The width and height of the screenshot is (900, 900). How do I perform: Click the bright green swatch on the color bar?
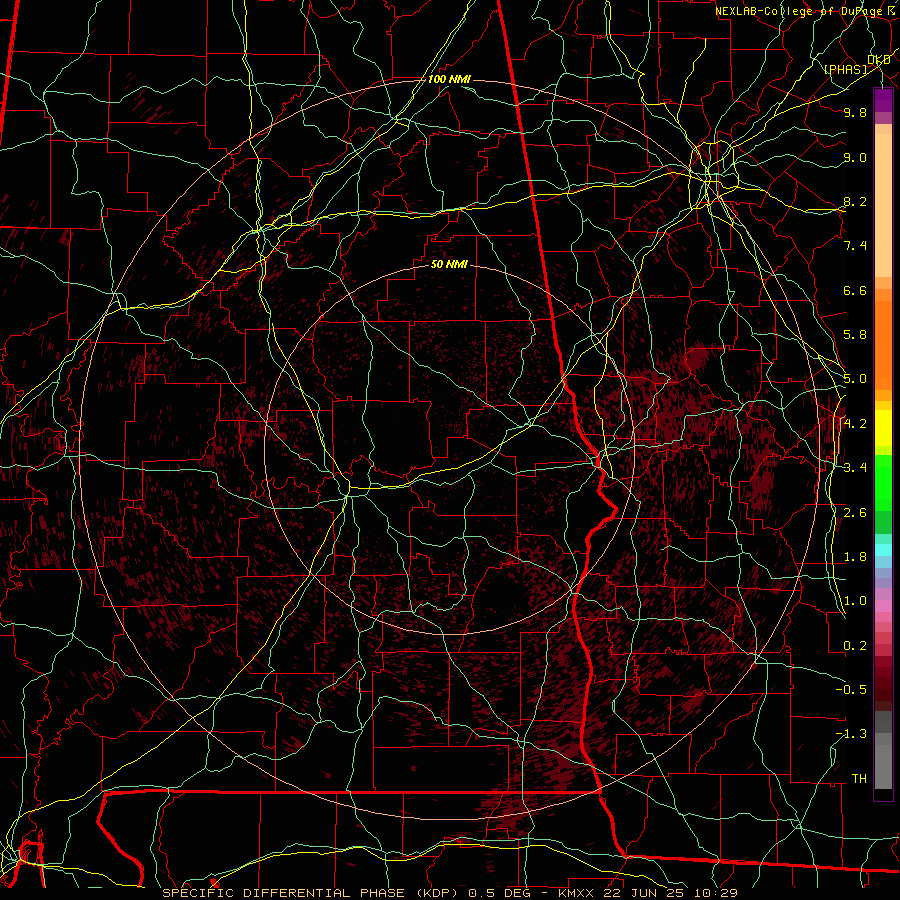click(x=883, y=484)
